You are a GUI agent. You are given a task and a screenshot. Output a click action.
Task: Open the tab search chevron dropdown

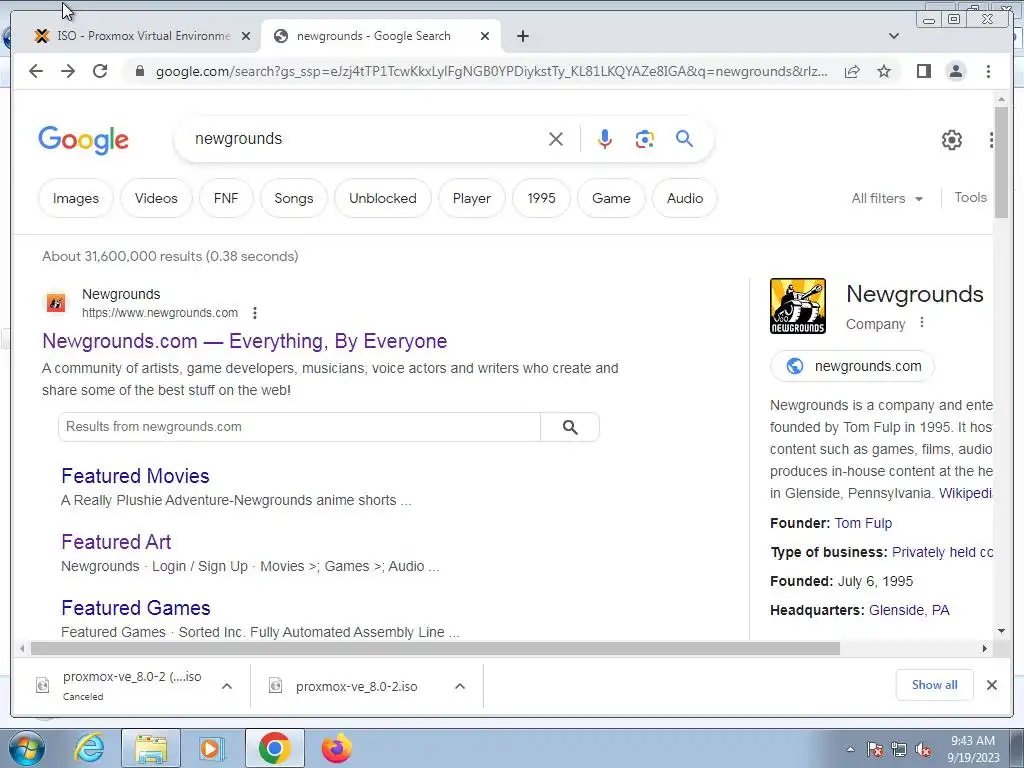click(894, 36)
